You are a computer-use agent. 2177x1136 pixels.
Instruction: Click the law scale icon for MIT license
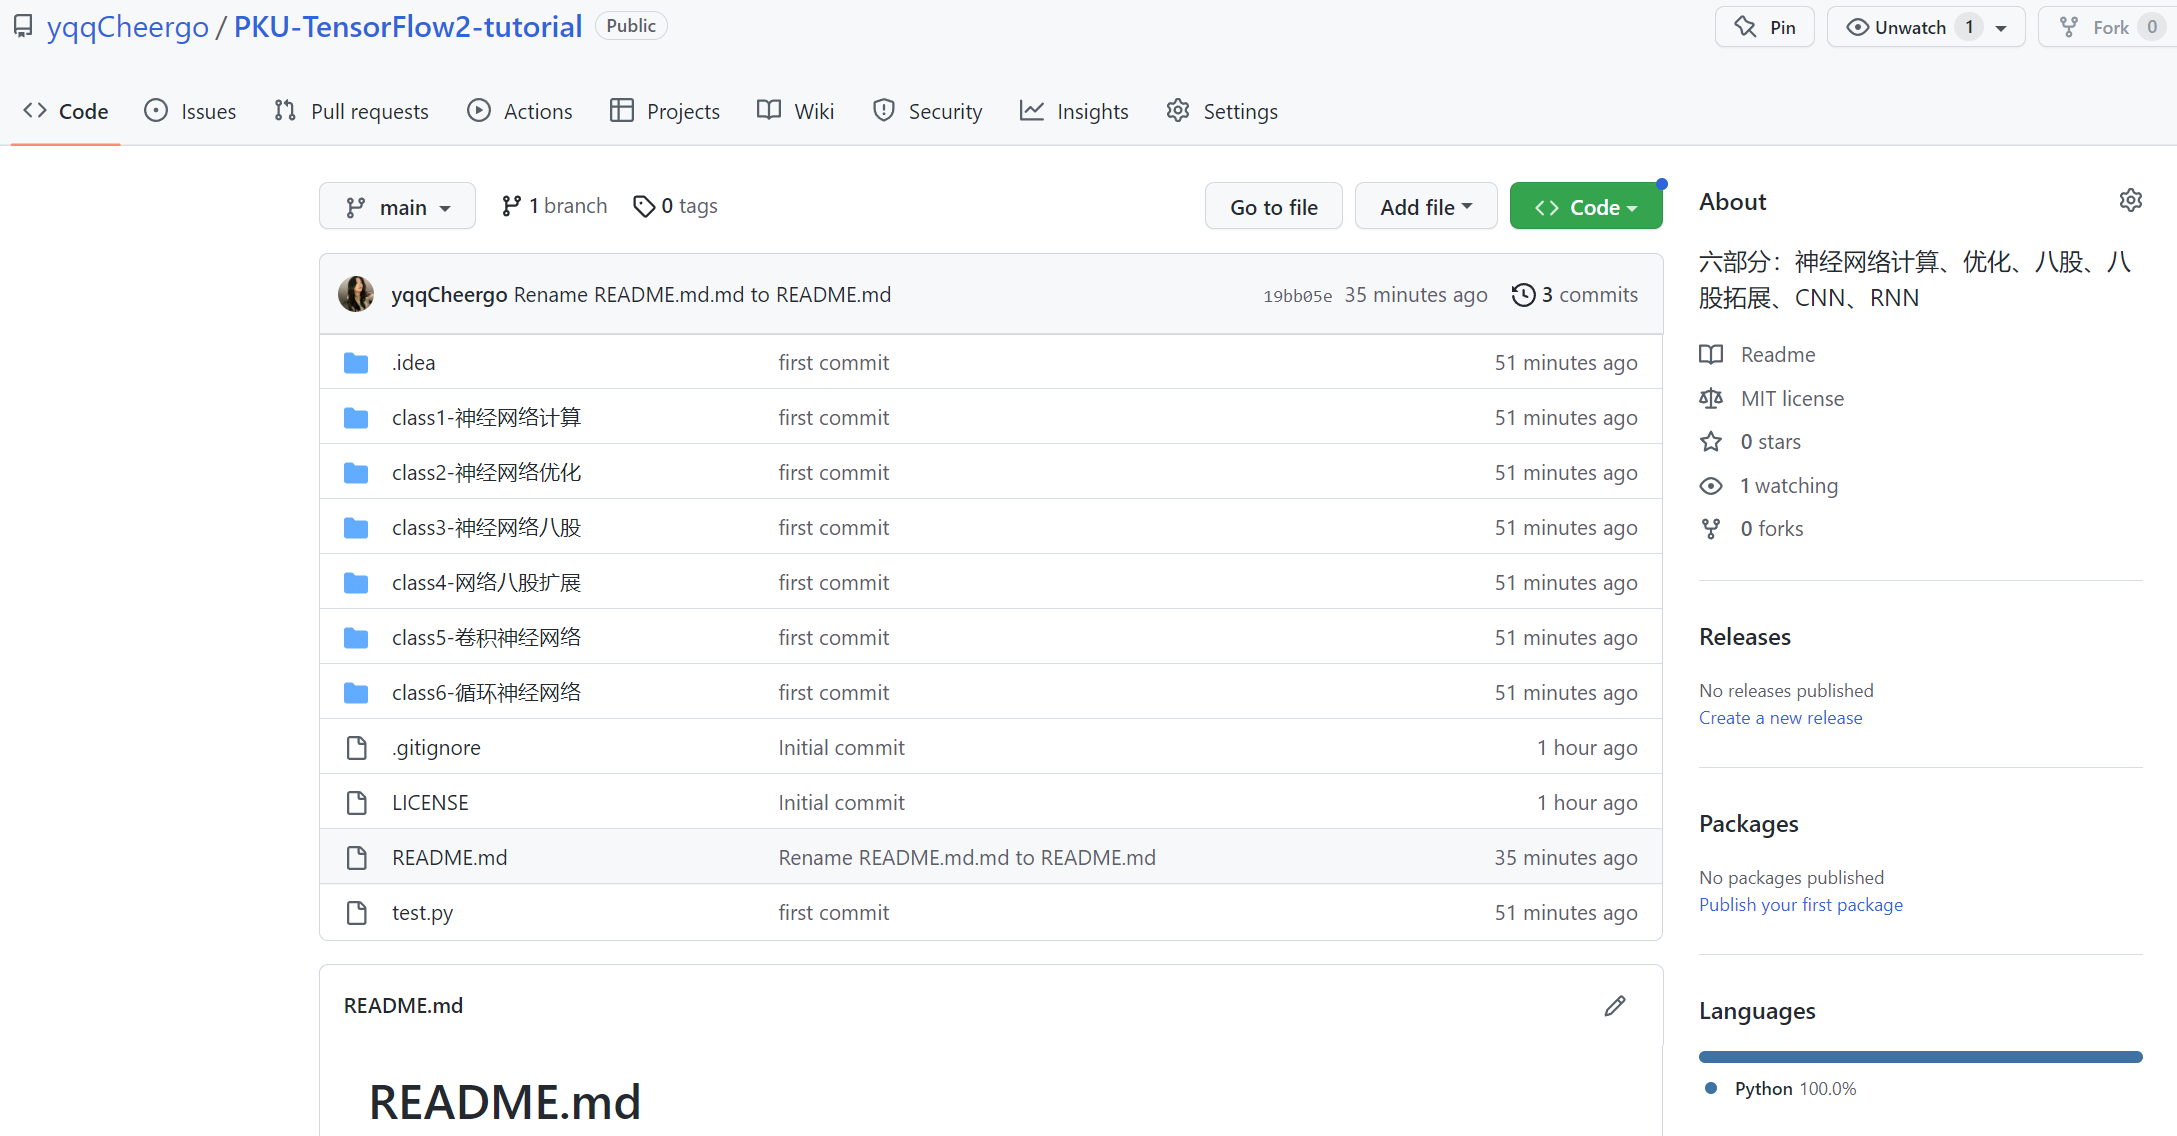coord(1711,399)
